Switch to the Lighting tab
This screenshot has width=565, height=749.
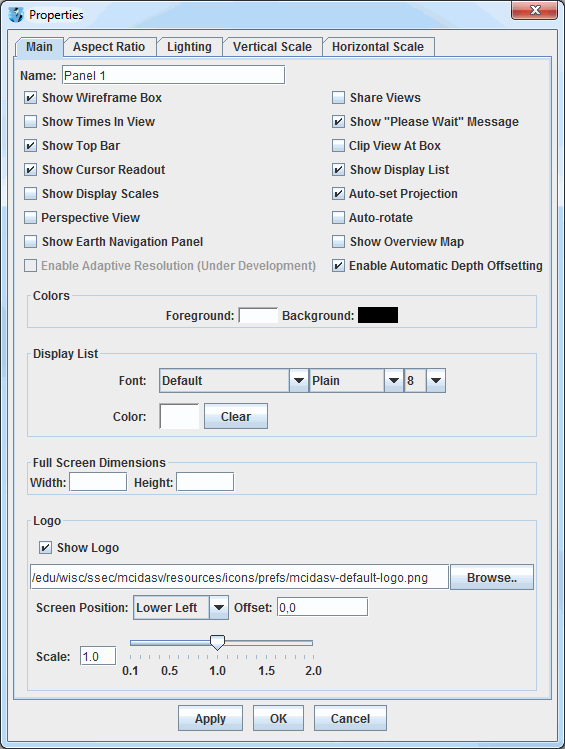pos(189,47)
